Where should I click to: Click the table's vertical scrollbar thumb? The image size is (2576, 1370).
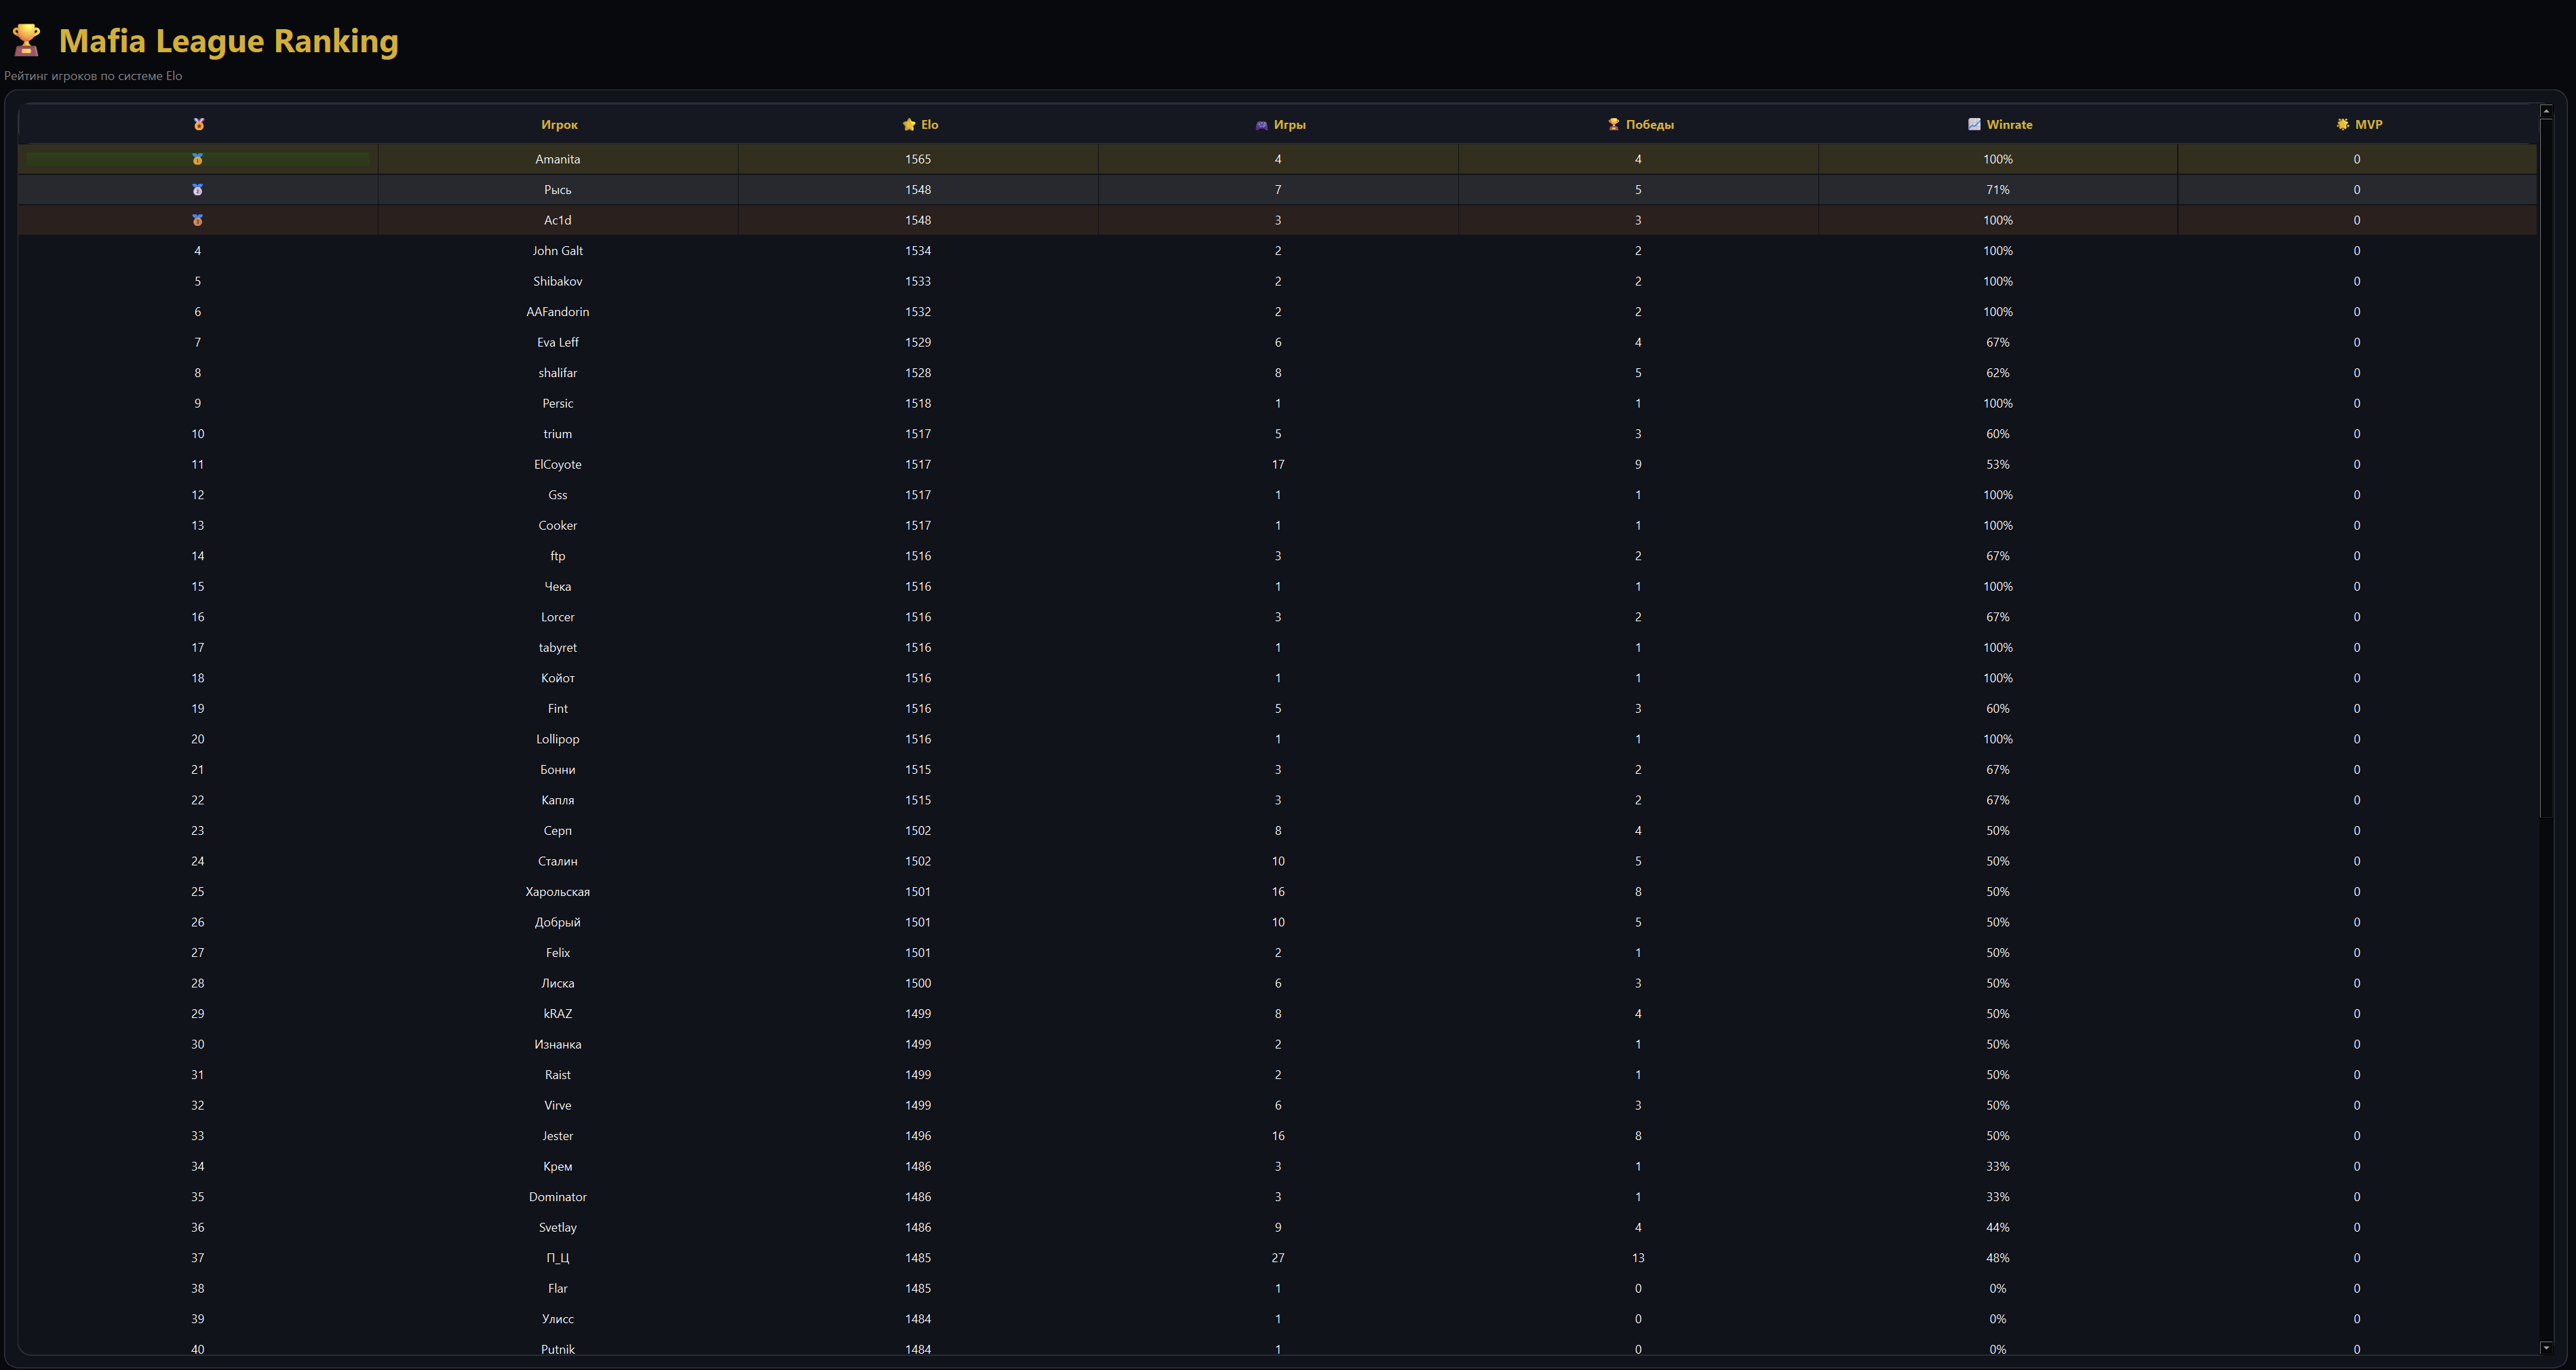click(2546, 469)
